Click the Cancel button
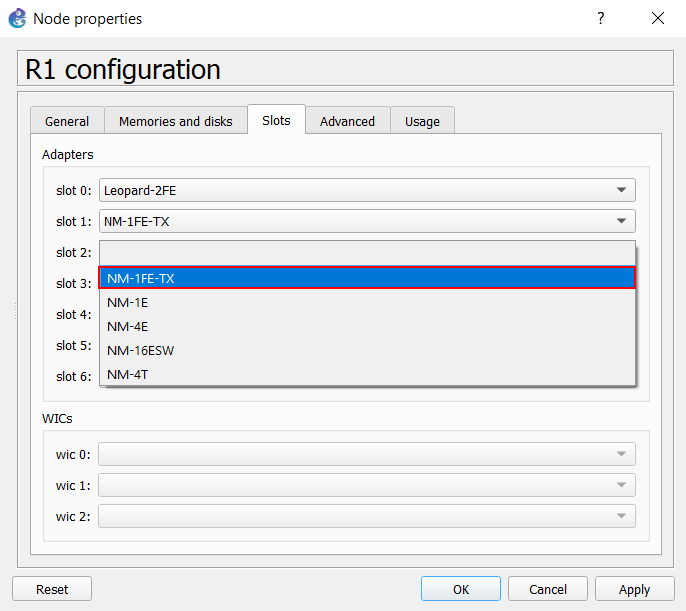This screenshot has height=611, width=686. pyautogui.click(x=548, y=589)
